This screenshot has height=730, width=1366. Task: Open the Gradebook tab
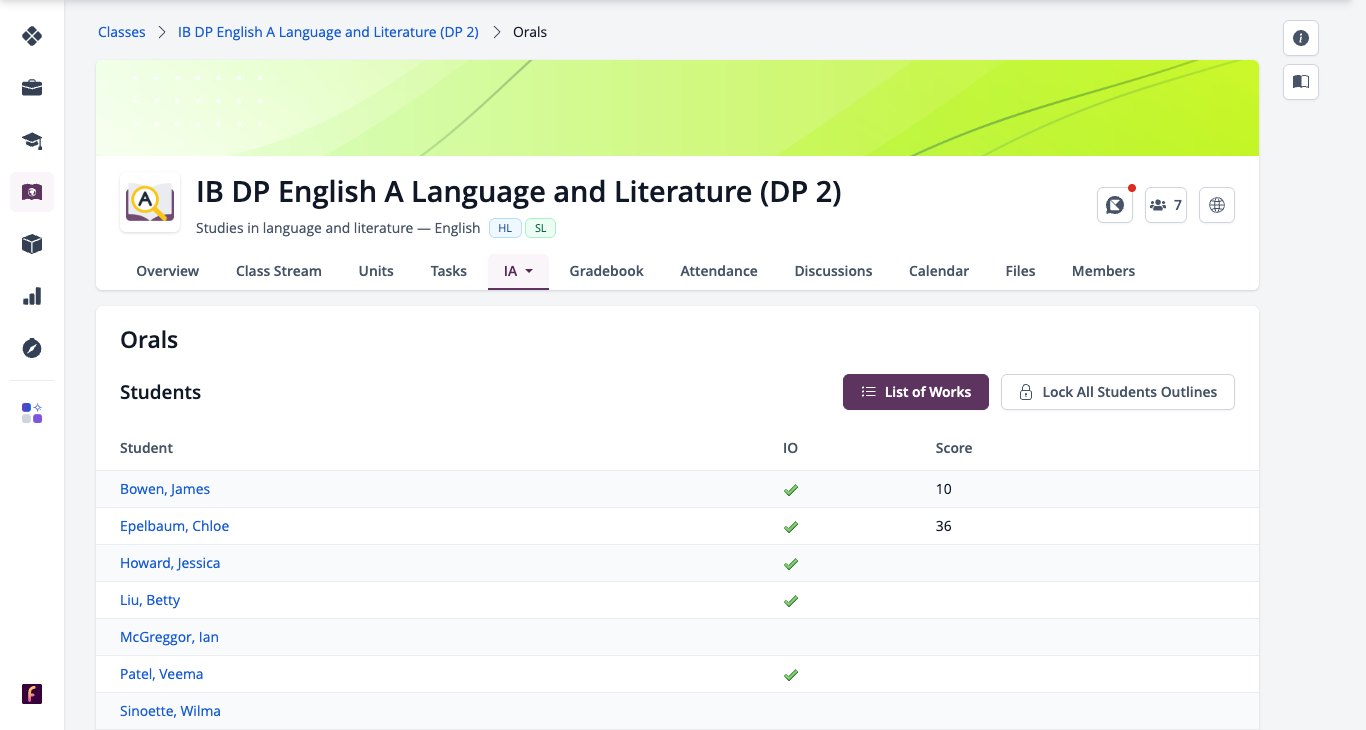click(x=606, y=271)
